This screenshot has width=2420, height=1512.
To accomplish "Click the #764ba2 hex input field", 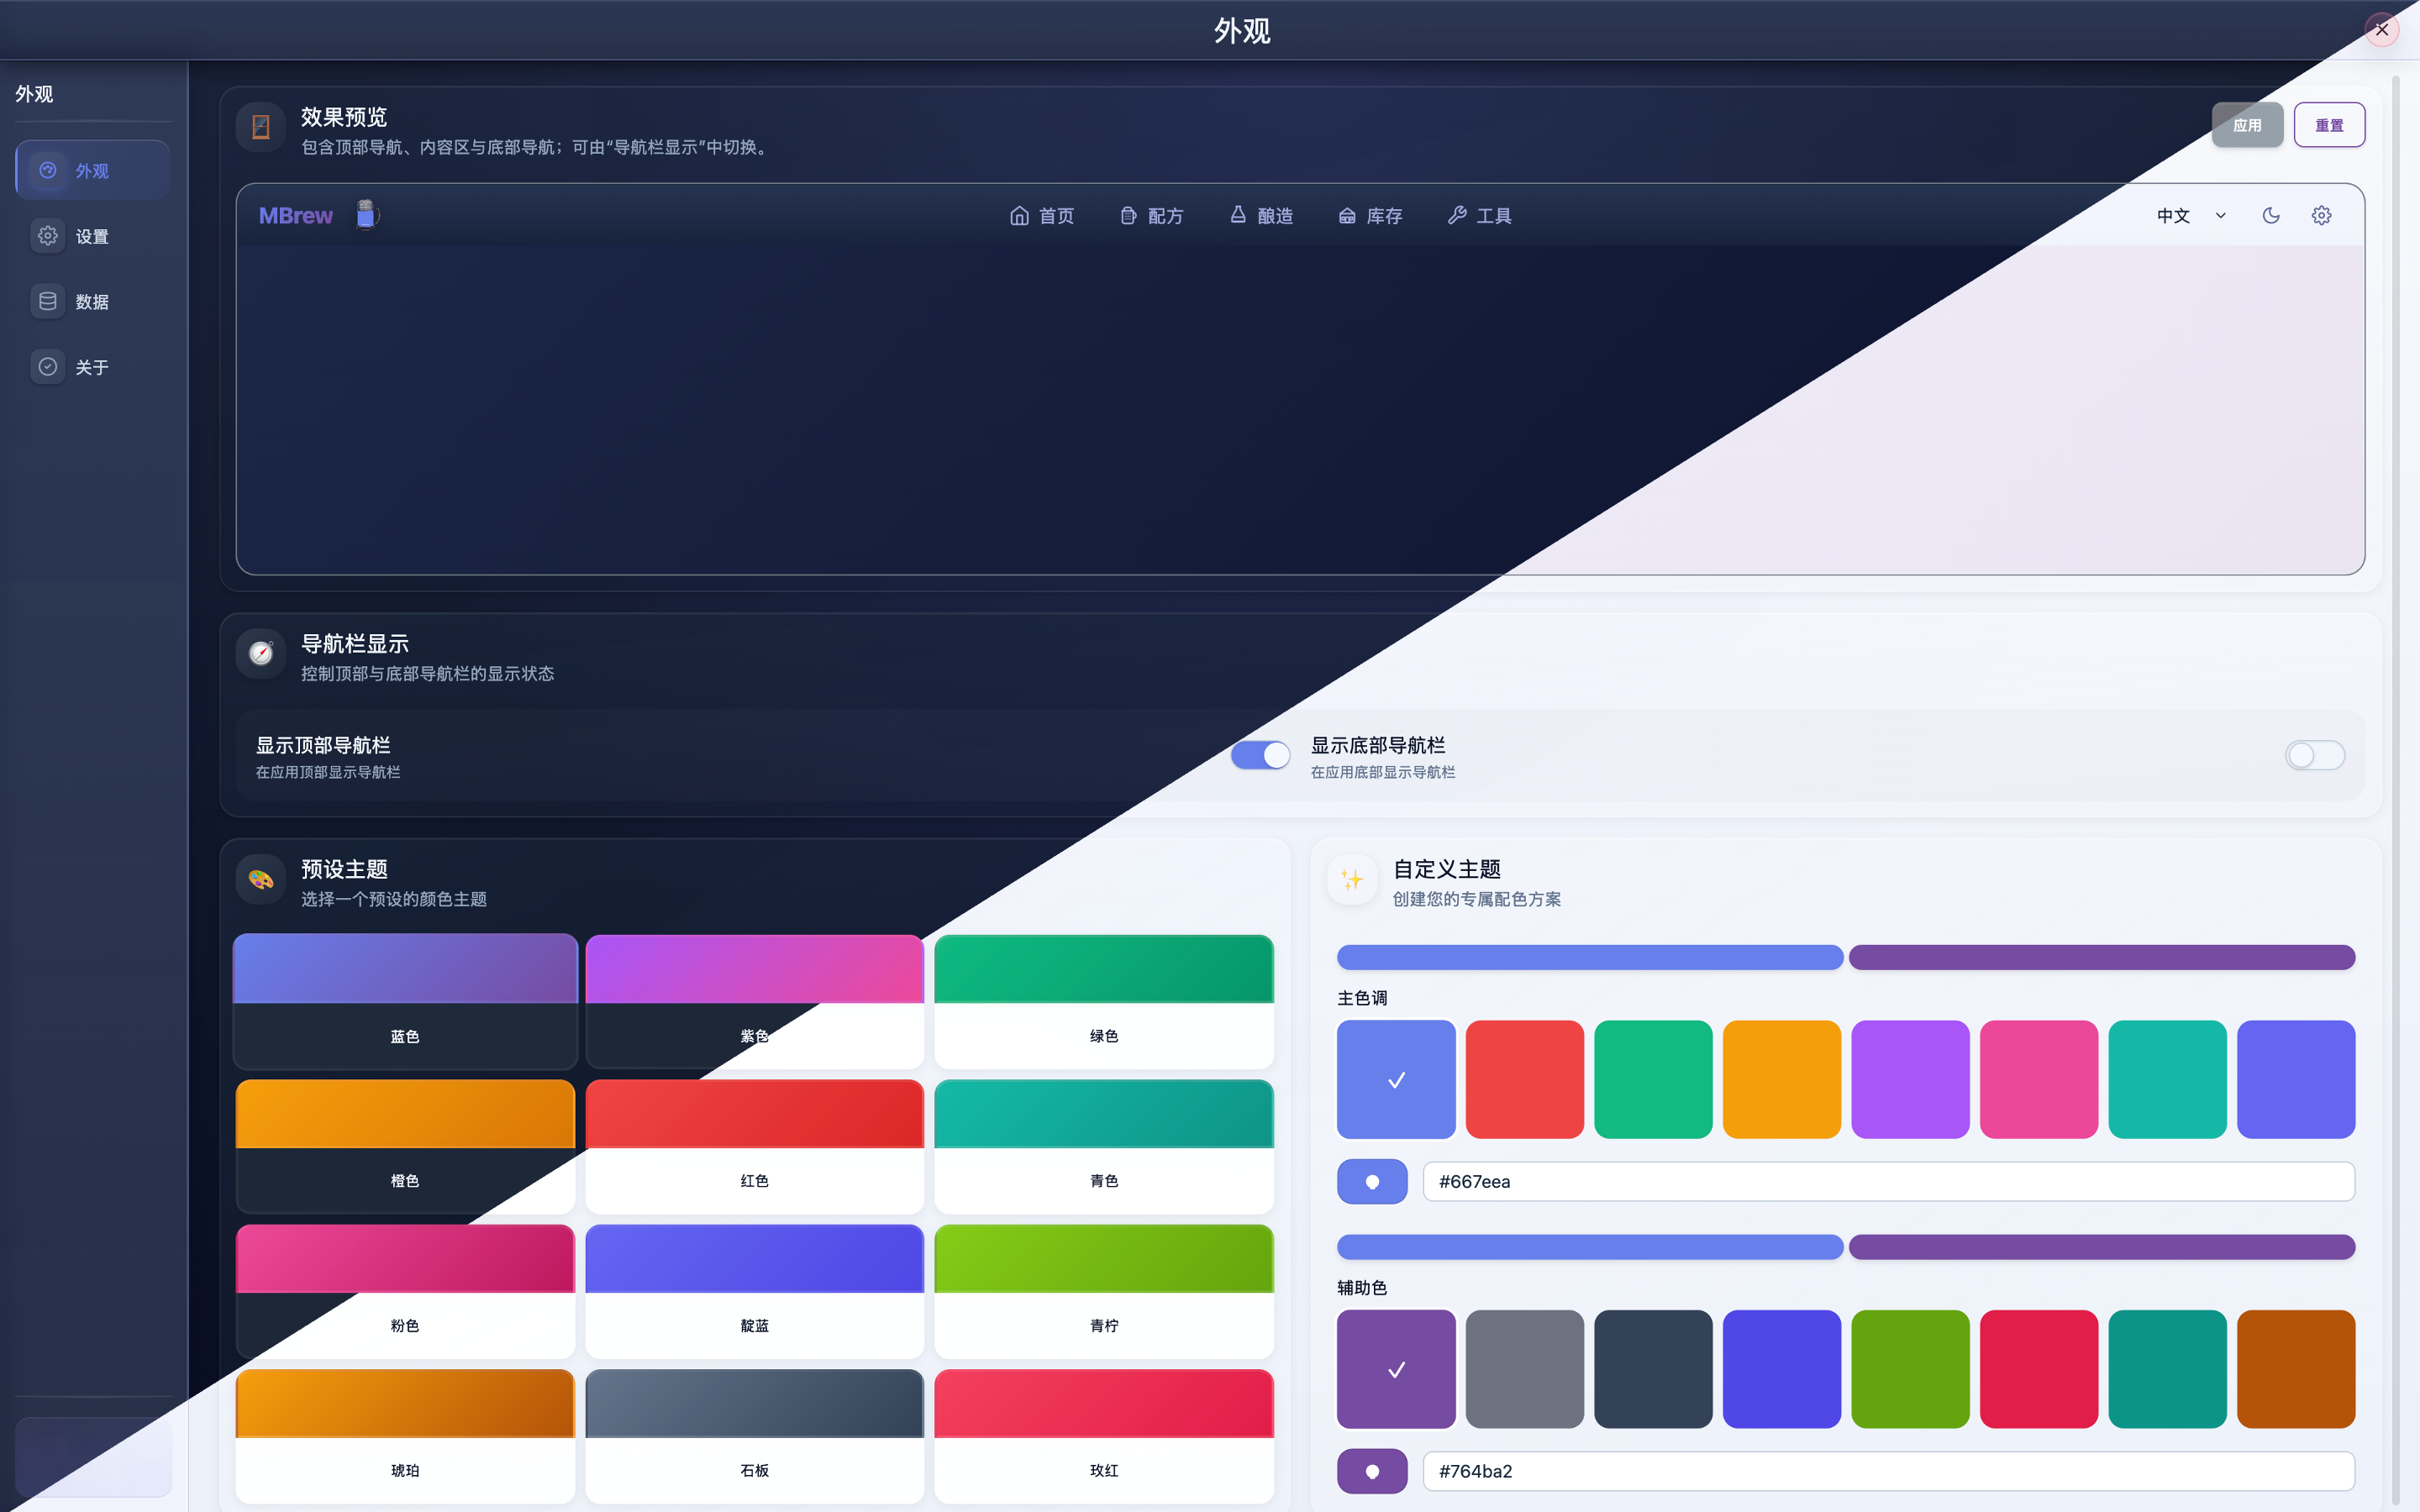I will 1888,1470.
